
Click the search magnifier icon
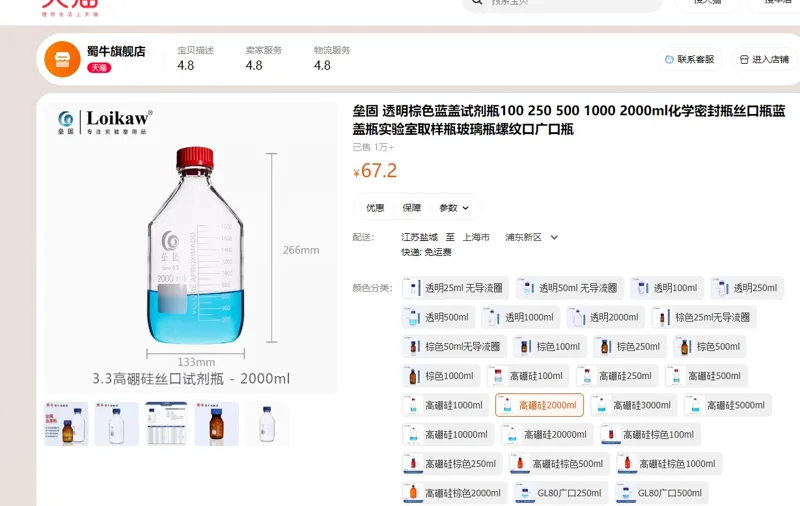477,3
